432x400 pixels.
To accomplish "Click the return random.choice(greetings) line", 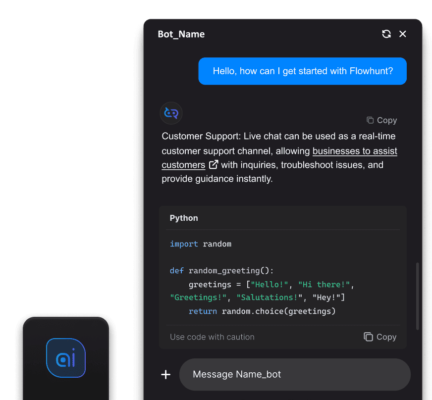I will [x=262, y=311].
